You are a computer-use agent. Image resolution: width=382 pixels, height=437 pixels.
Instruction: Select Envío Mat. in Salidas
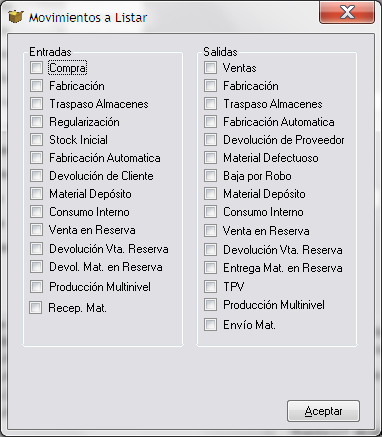[210, 324]
